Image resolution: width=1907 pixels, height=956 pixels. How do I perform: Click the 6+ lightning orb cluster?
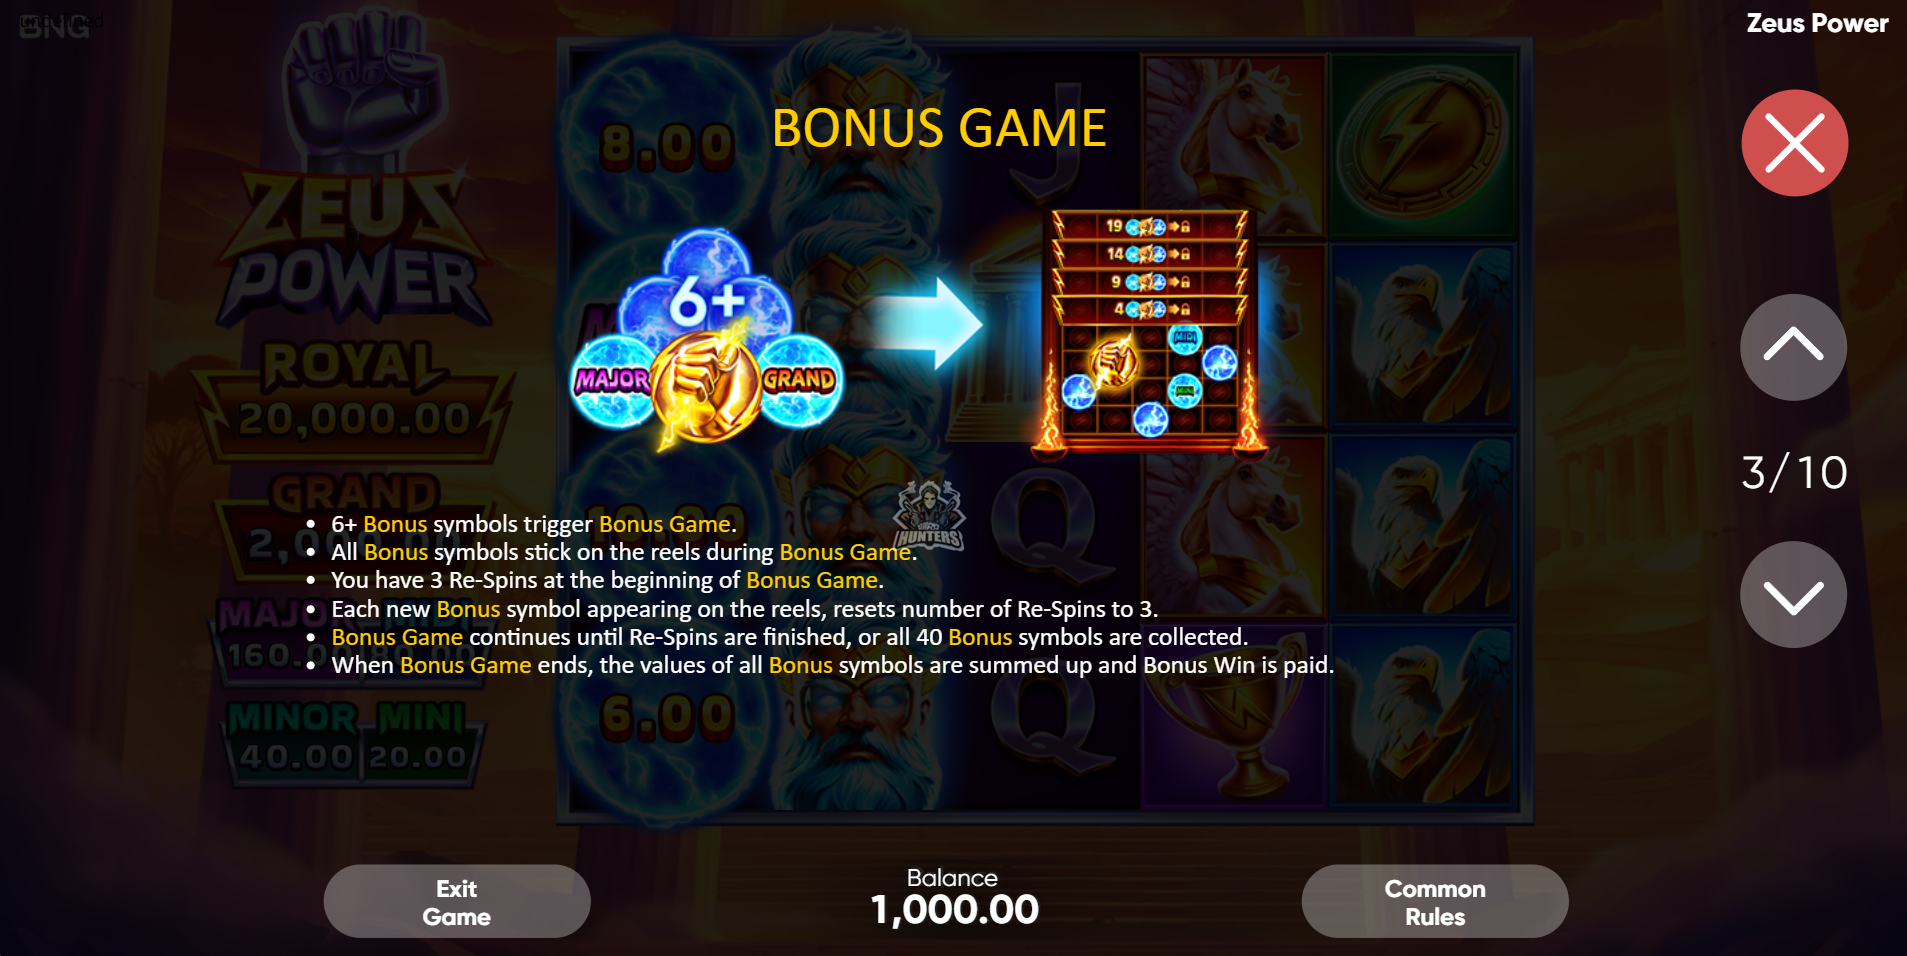click(706, 290)
